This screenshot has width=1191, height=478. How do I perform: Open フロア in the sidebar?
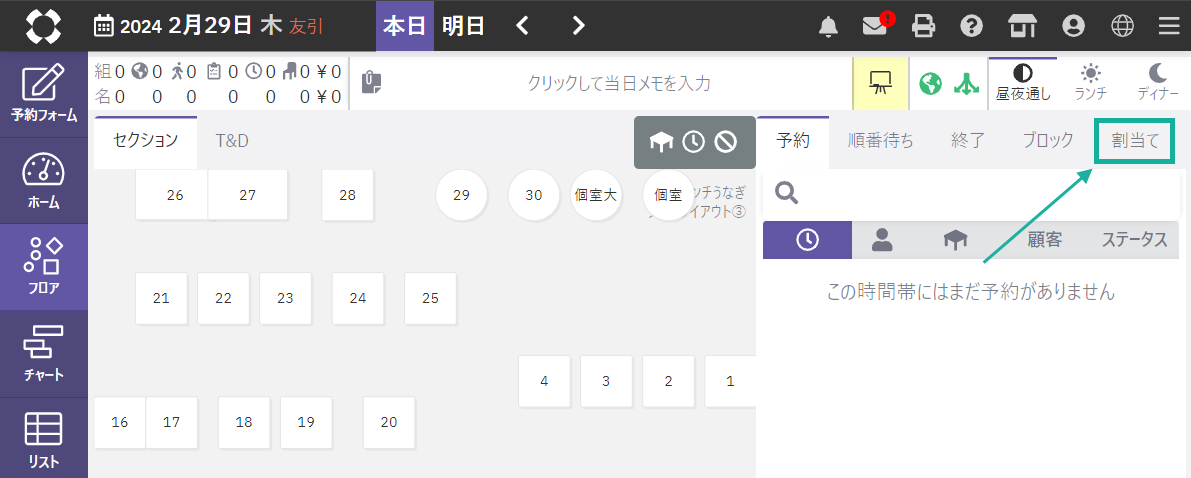pyautogui.click(x=44, y=267)
